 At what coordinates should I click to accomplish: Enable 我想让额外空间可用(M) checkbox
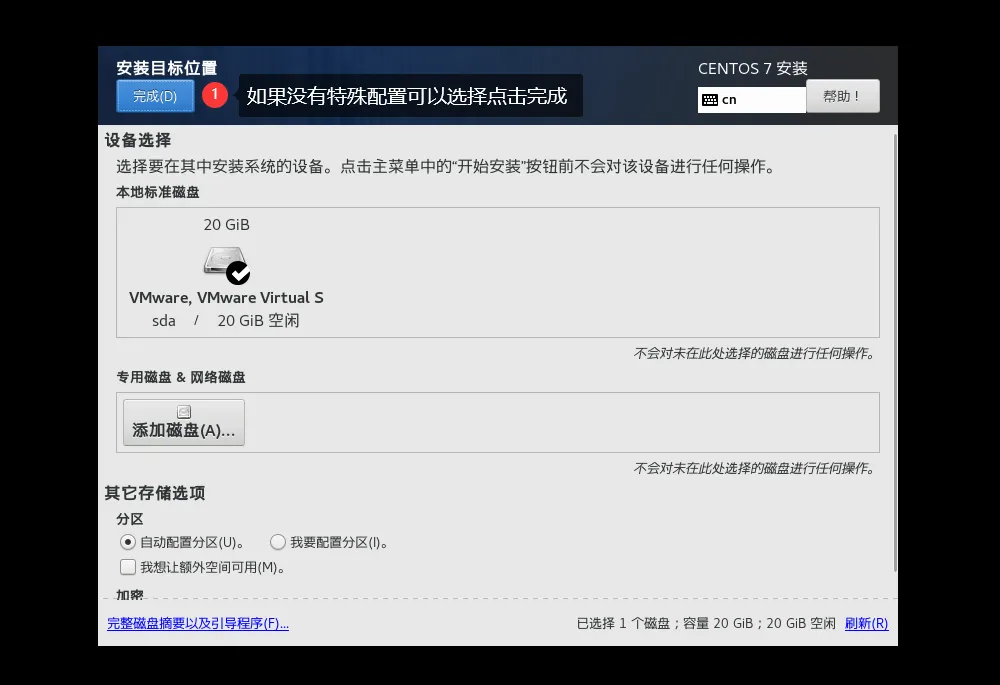(x=128, y=567)
